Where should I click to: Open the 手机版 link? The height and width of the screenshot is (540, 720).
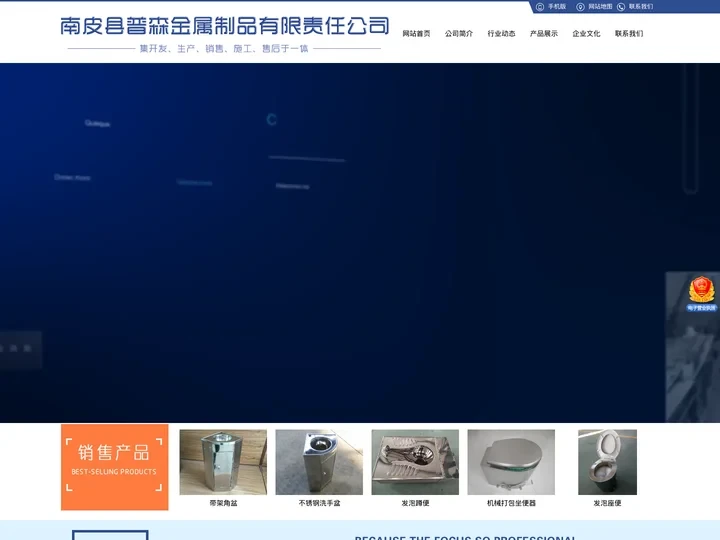(557, 6)
